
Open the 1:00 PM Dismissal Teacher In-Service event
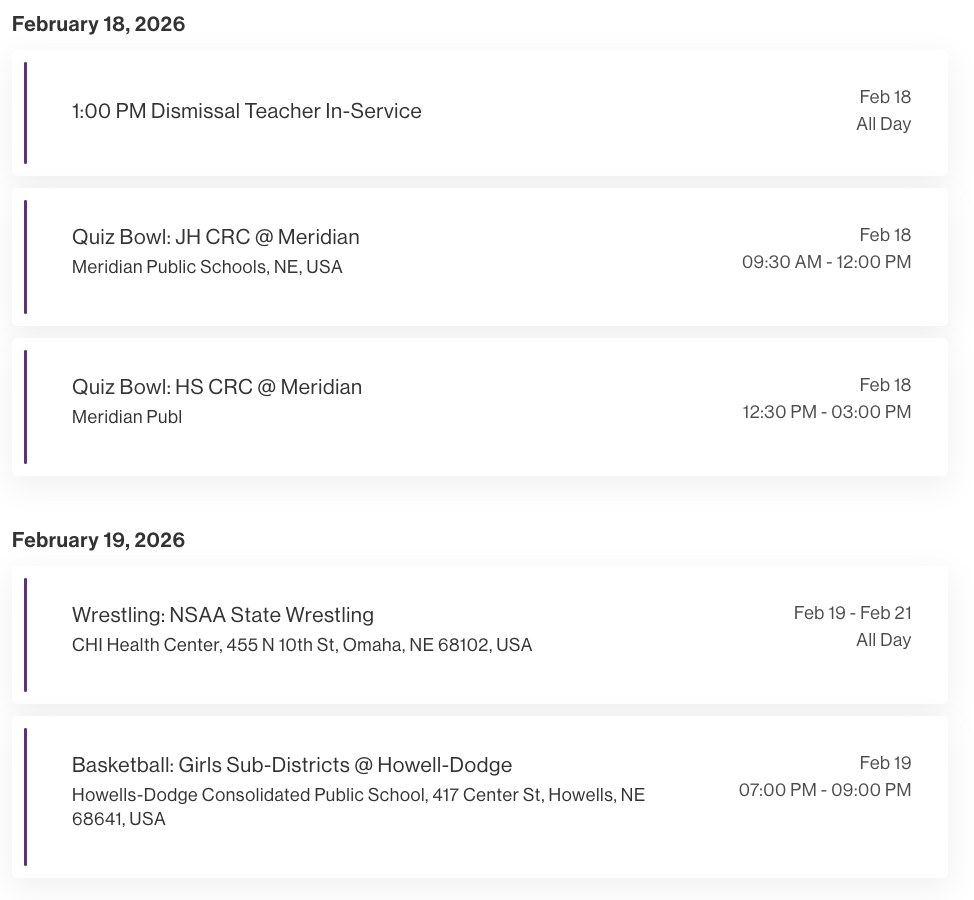(246, 111)
